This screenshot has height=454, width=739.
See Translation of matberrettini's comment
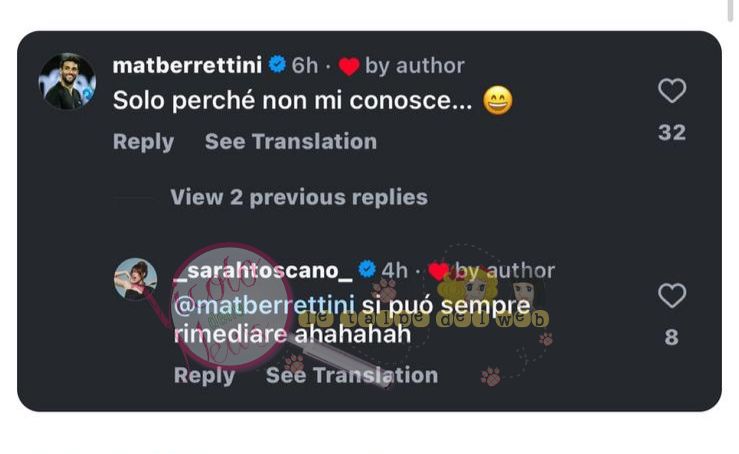pos(291,141)
